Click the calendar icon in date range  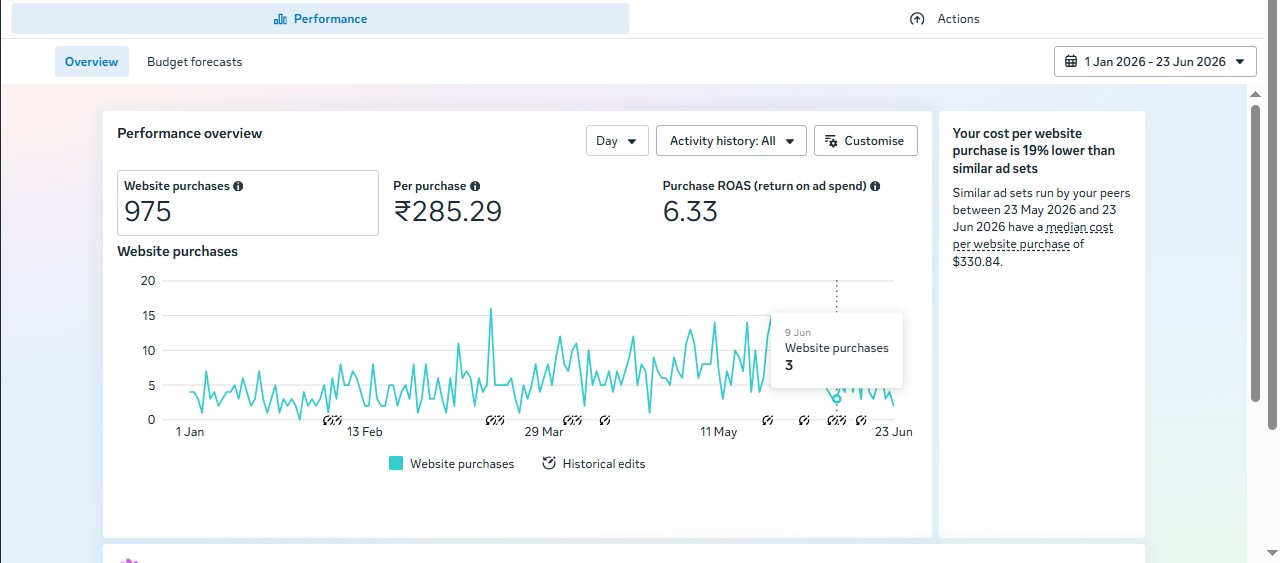(x=1071, y=61)
